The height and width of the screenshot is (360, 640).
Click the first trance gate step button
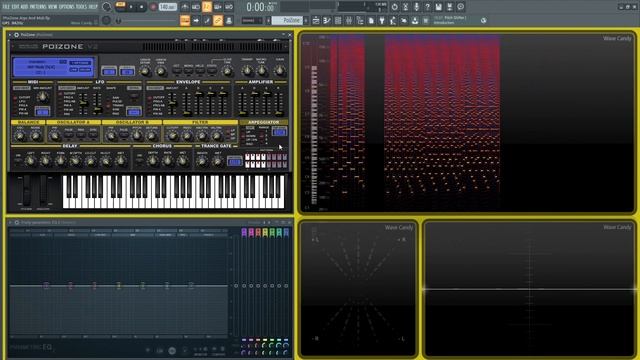[x=247, y=157]
